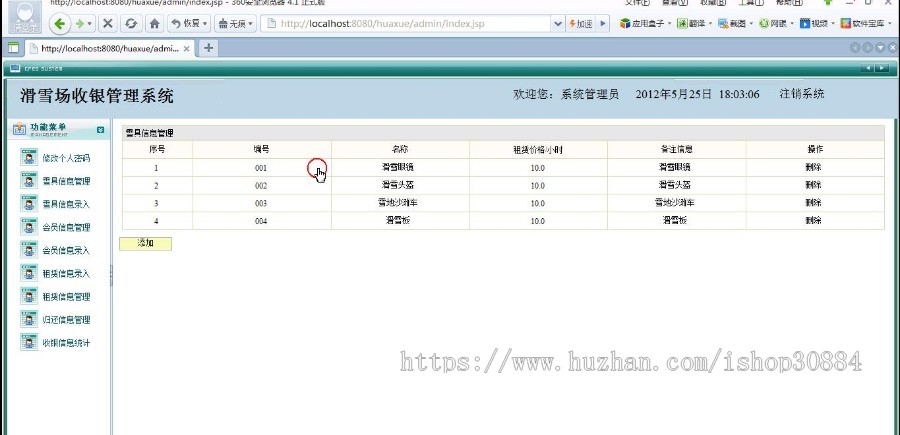Viewport: 900px width, 435px height.
Task: Click the icon beside 雪具信息录入
Action: pos(29,204)
